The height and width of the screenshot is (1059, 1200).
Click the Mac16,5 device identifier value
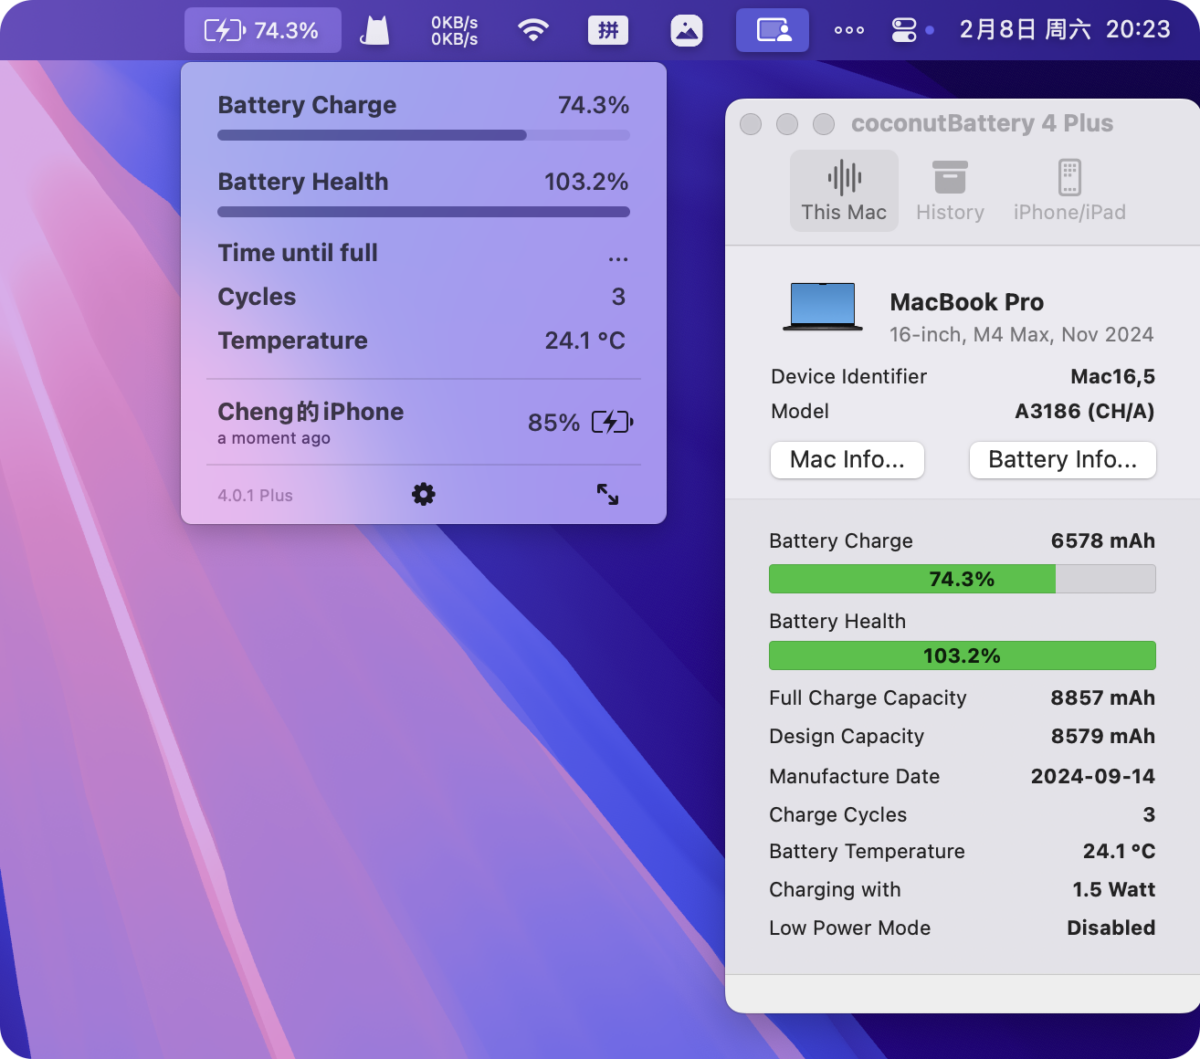[x=1113, y=377]
